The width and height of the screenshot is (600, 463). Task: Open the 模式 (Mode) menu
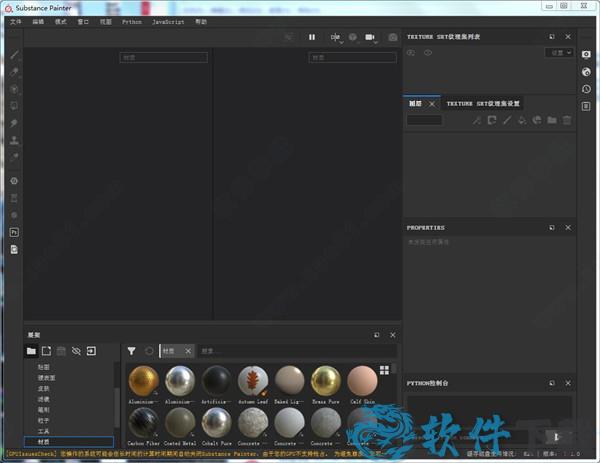(61, 22)
